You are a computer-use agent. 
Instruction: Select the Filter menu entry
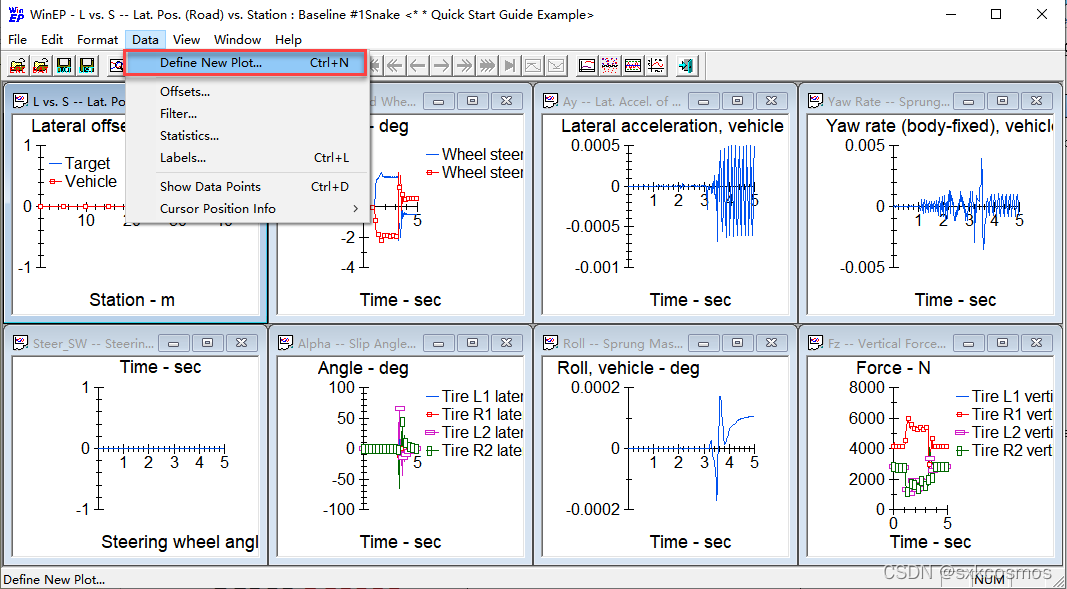pyautogui.click(x=248, y=114)
